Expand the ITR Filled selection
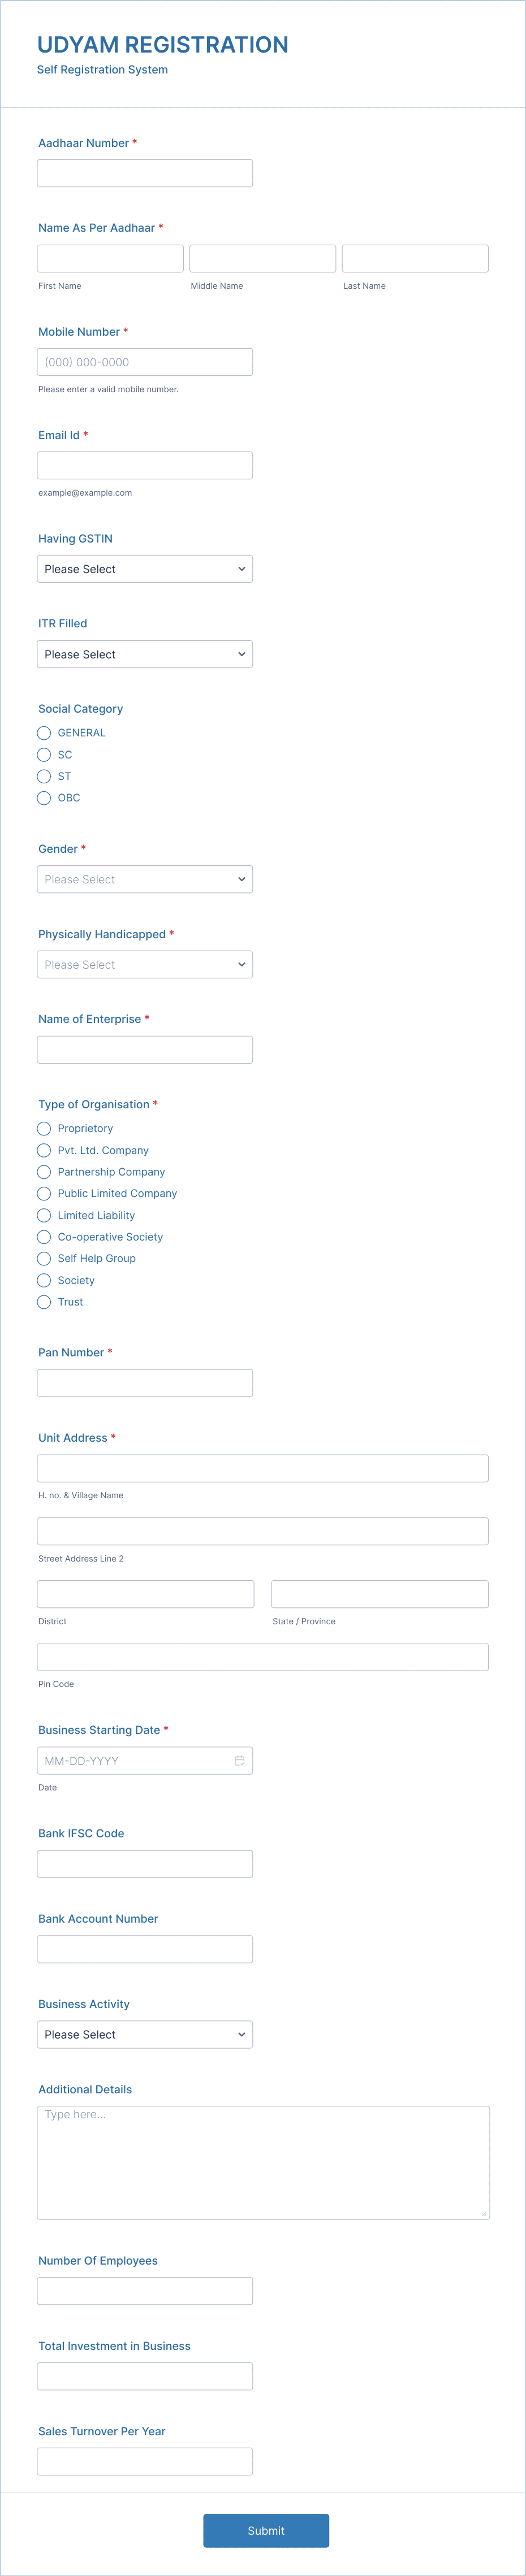 (x=144, y=654)
